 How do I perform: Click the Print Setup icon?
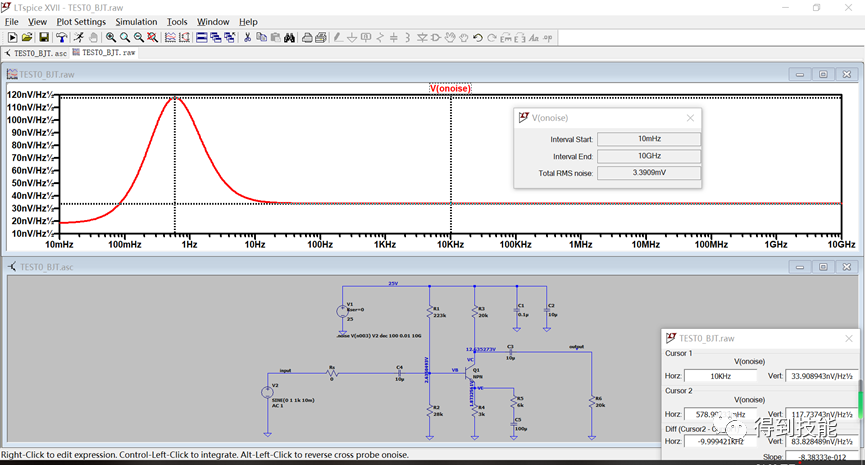[x=307, y=38]
